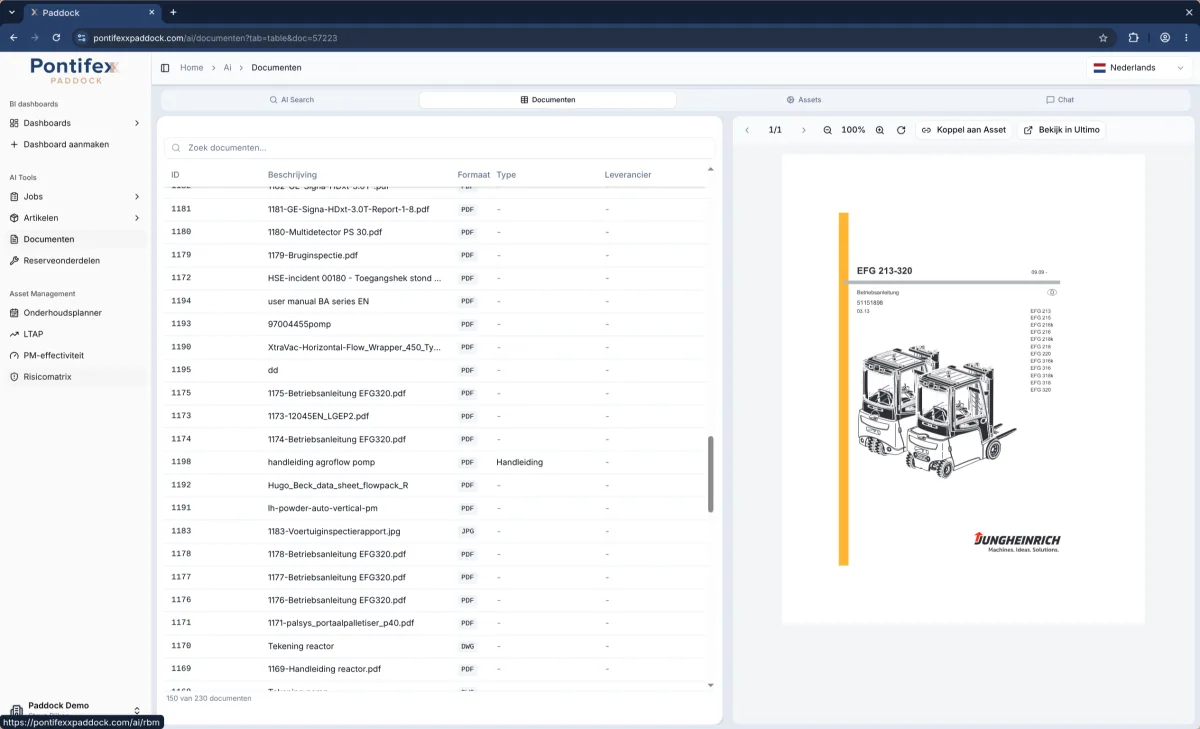
Task: Switch to the AI Search tab
Action: [x=291, y=100]
